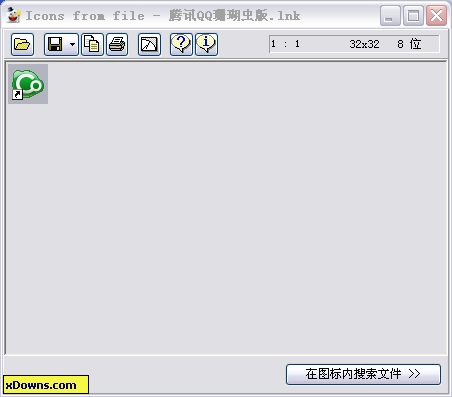Close the Icons from file window
This screenshot has width=452, height=397.
pyautogui.click(x=436, y=15)
